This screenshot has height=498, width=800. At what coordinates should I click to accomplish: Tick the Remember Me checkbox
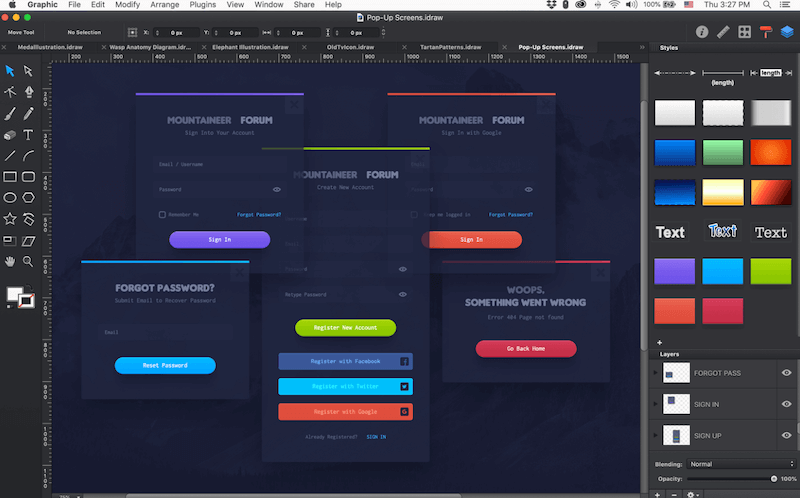pyautogui.click(x=162, y=215)
